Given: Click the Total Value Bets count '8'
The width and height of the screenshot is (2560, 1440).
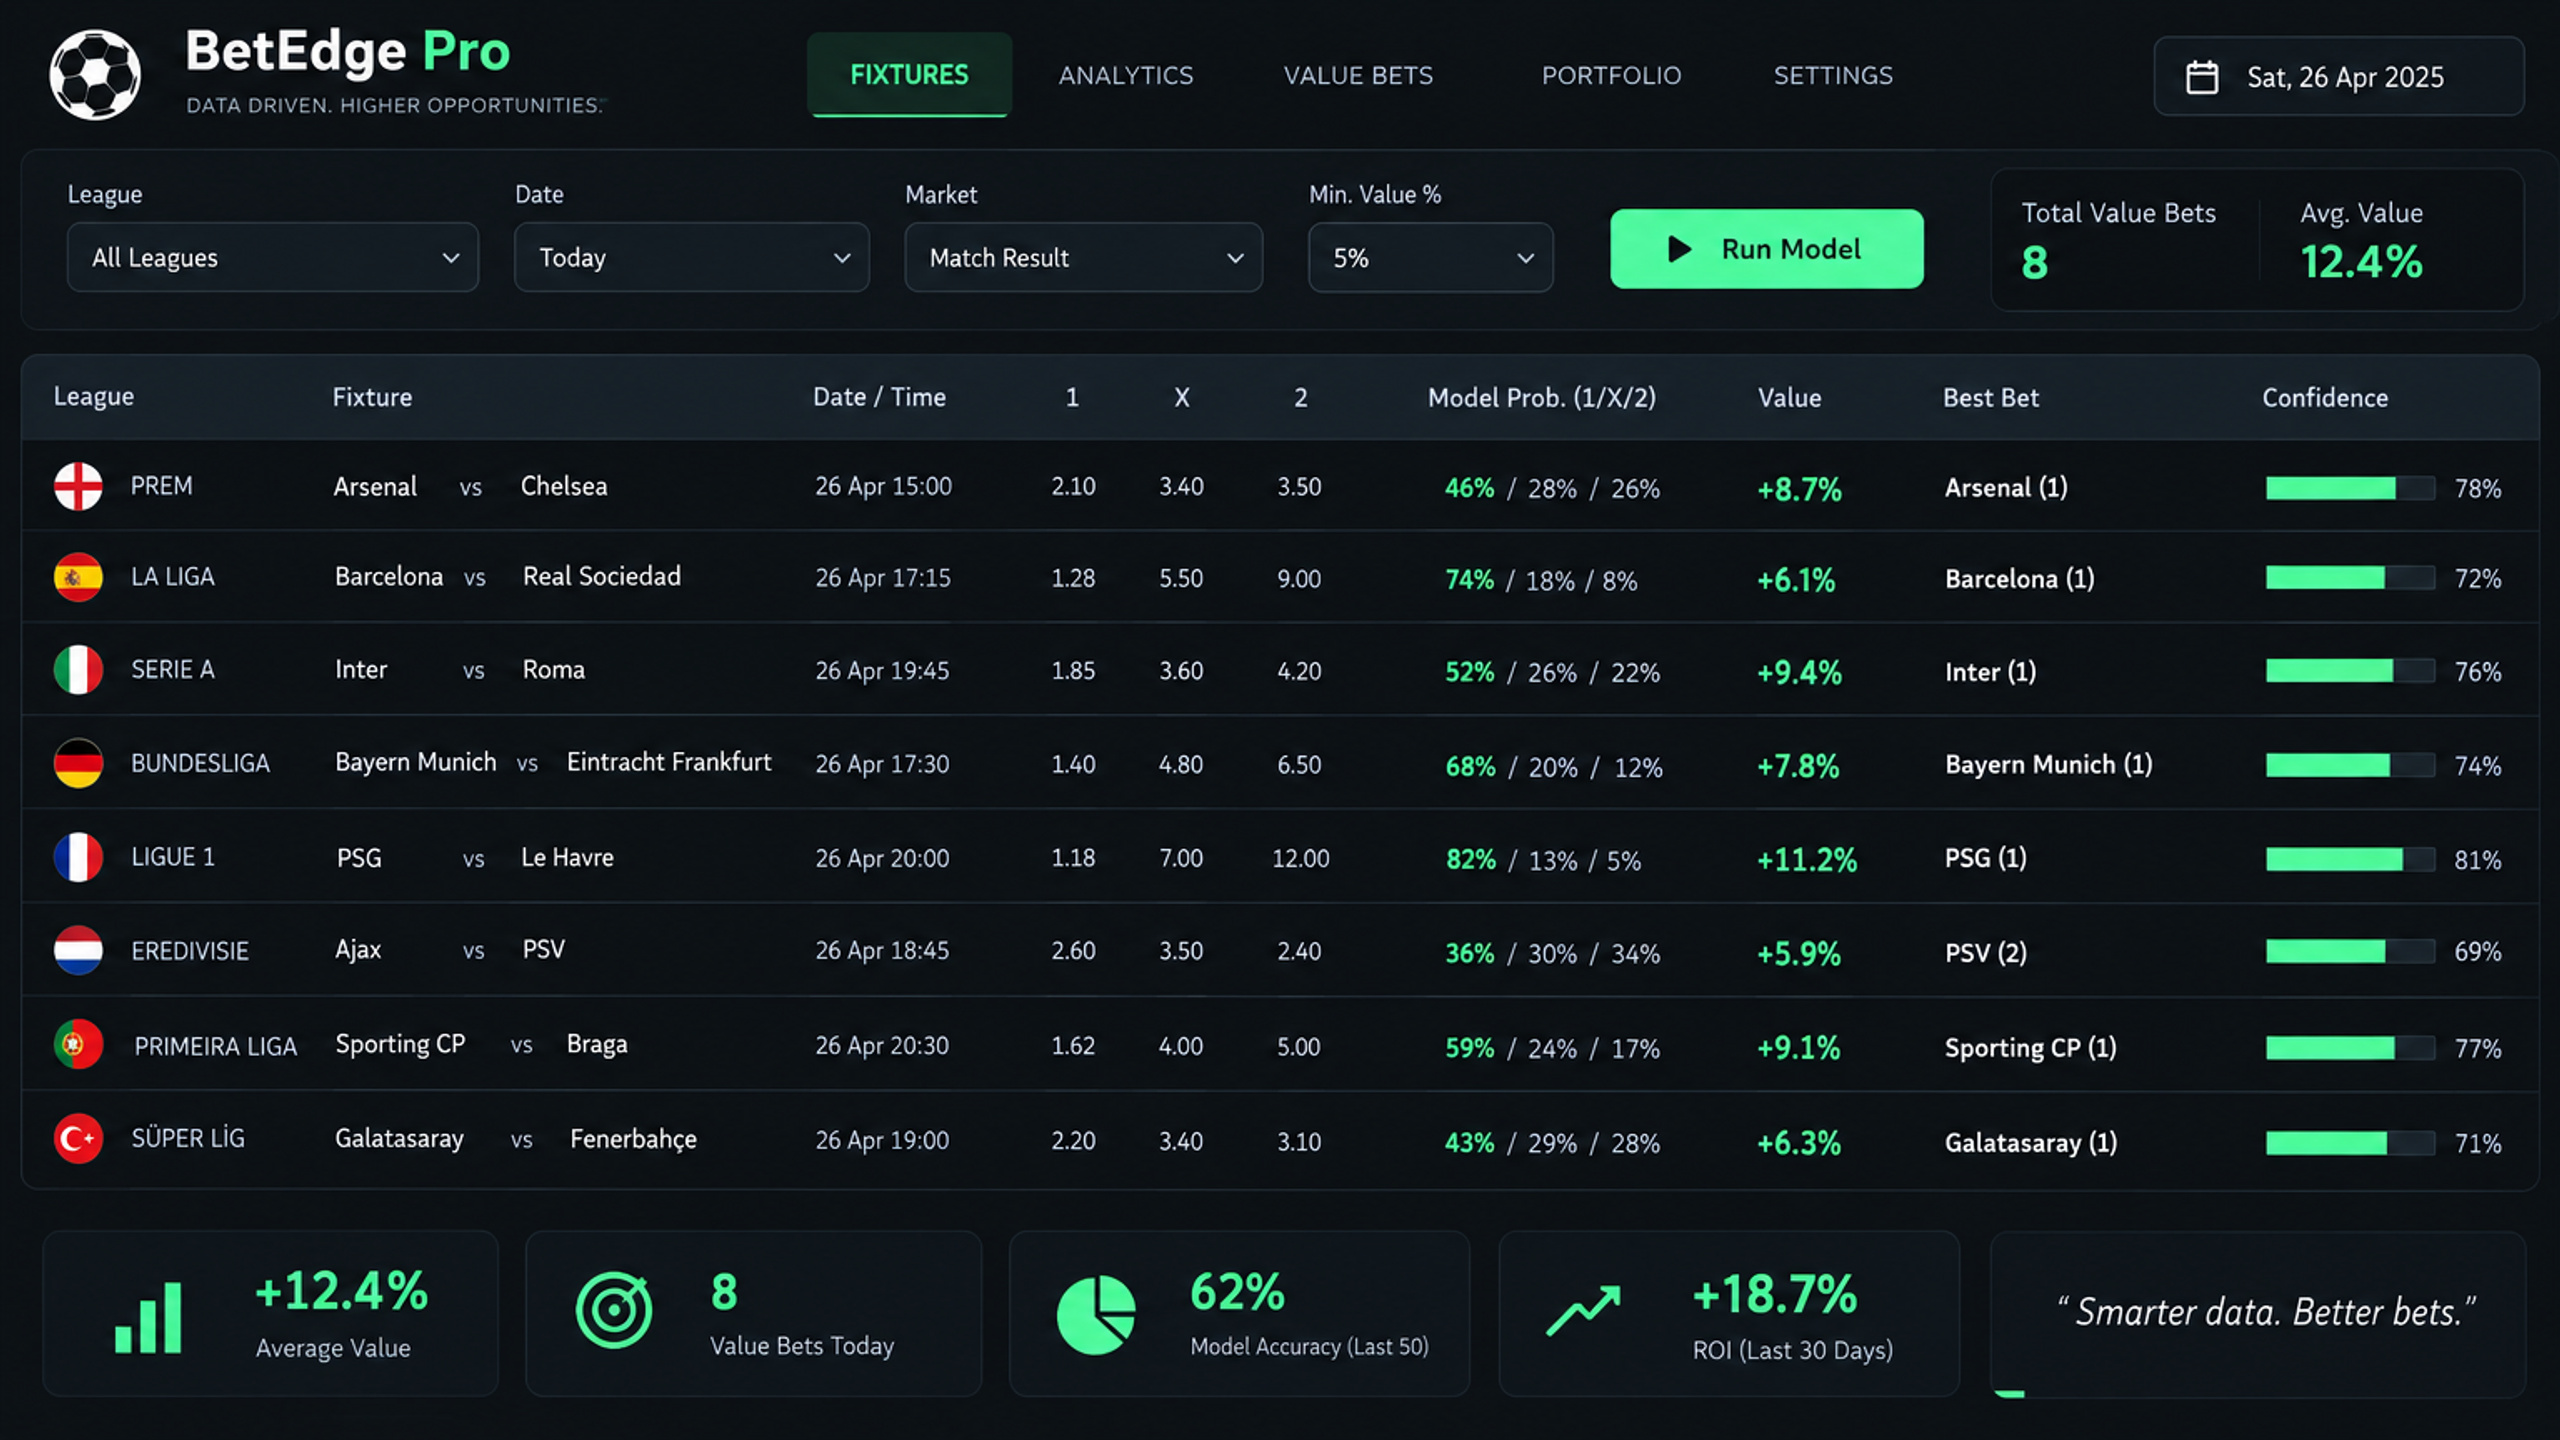Looking at the screenshot, I should tap(2035, 263).
